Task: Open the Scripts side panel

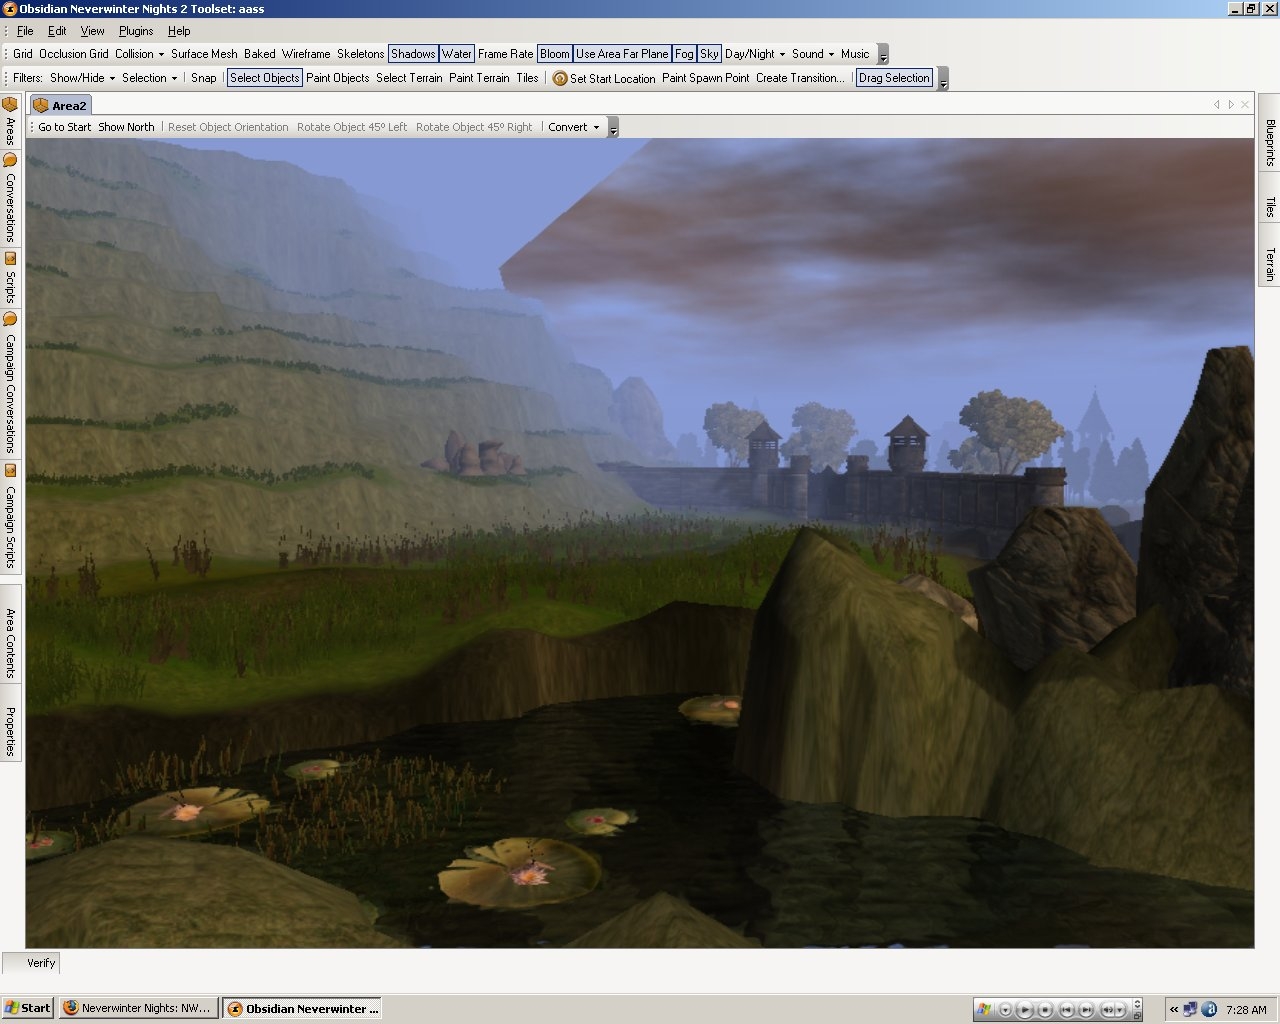Action: pos(10,278)
